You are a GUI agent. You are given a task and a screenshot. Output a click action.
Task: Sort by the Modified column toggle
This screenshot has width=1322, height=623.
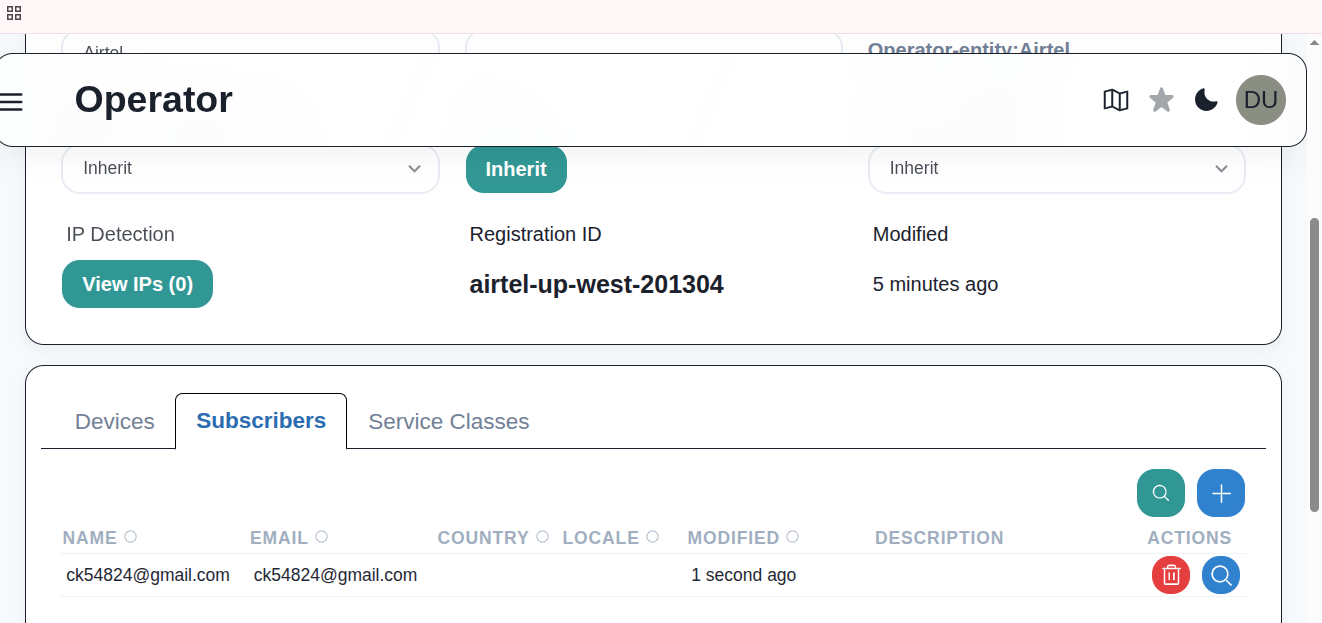point(792,537)
